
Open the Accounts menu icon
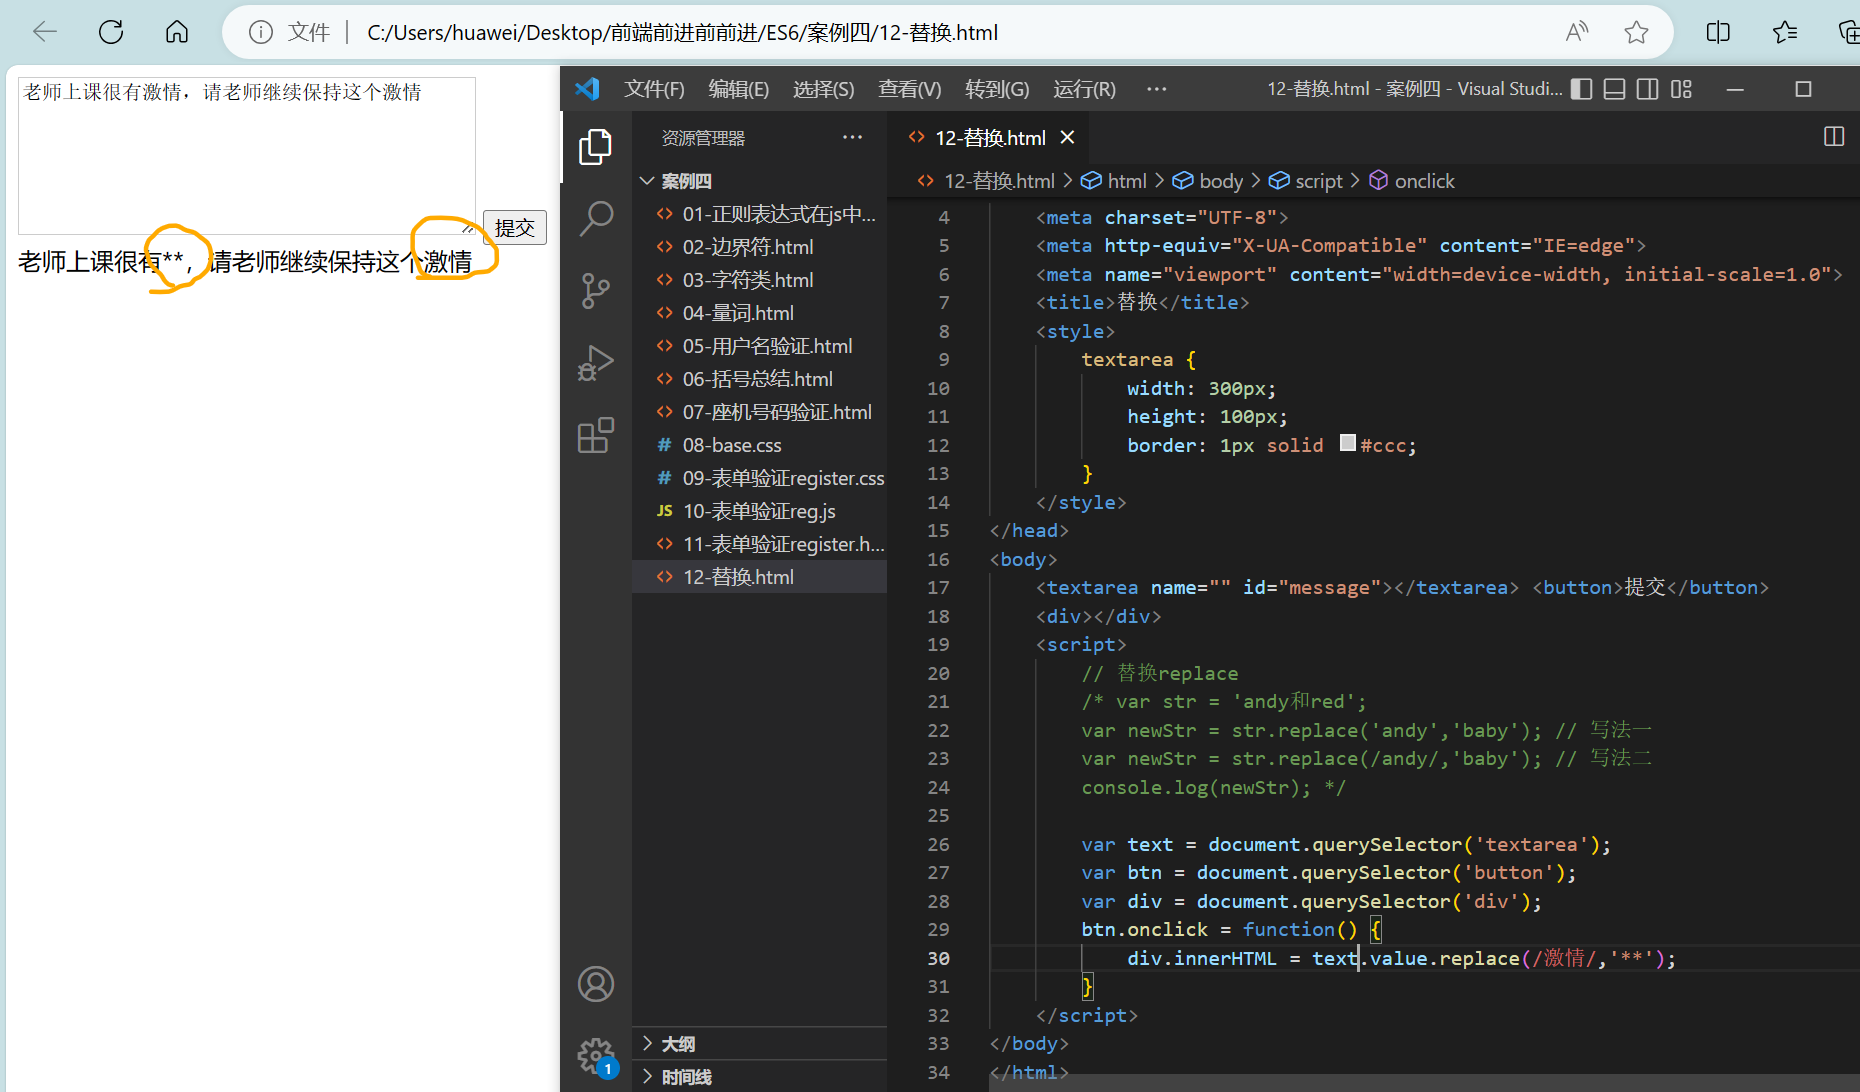[595, 984]
